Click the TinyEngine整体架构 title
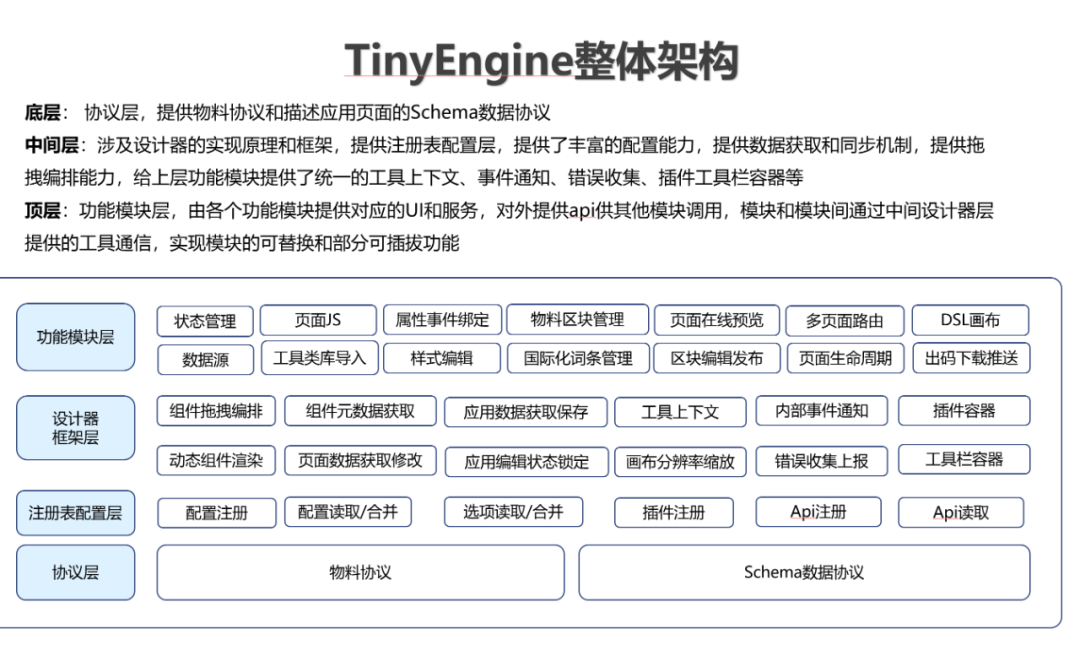This screenshot has width=1080, height=656. [541, 61]
